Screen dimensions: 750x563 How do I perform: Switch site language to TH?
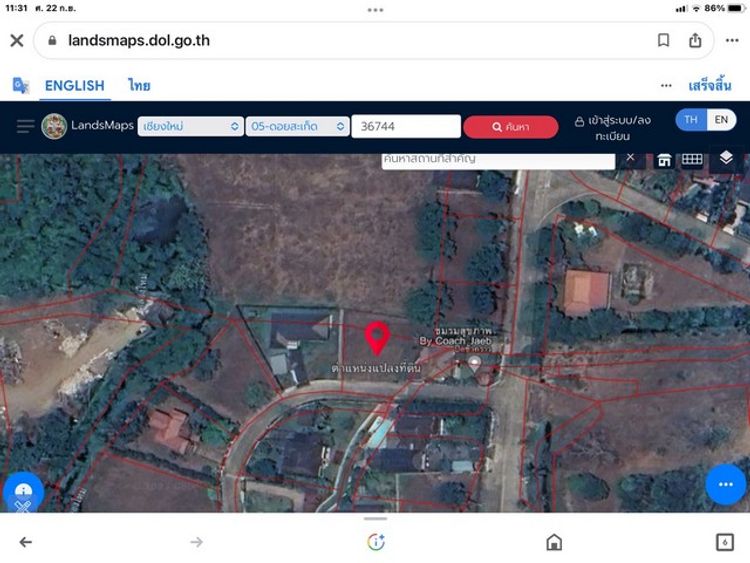[691, 120]
